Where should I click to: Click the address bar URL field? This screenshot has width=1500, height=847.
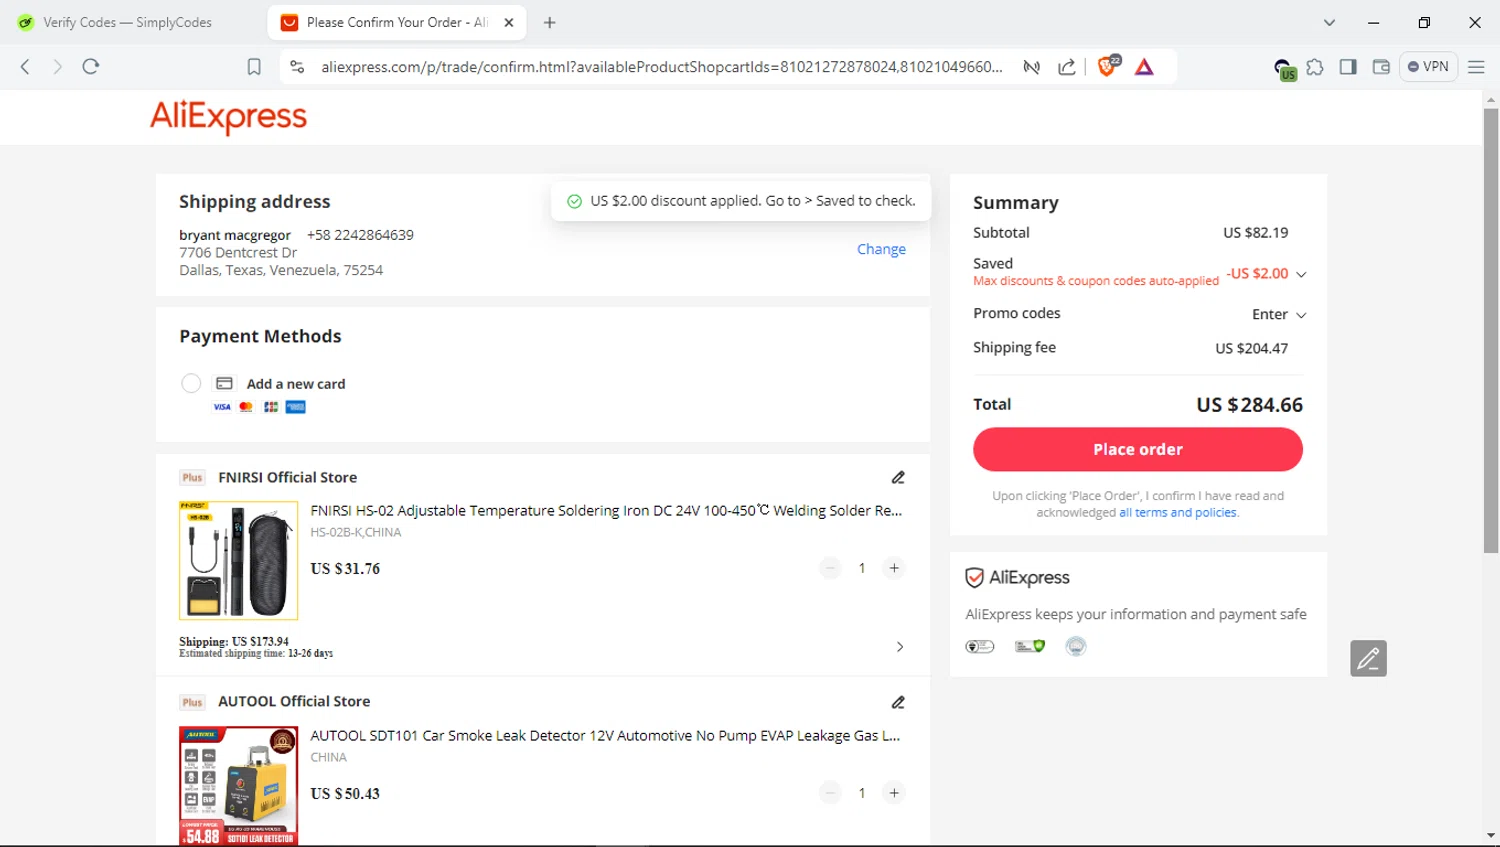click(661, 67)
